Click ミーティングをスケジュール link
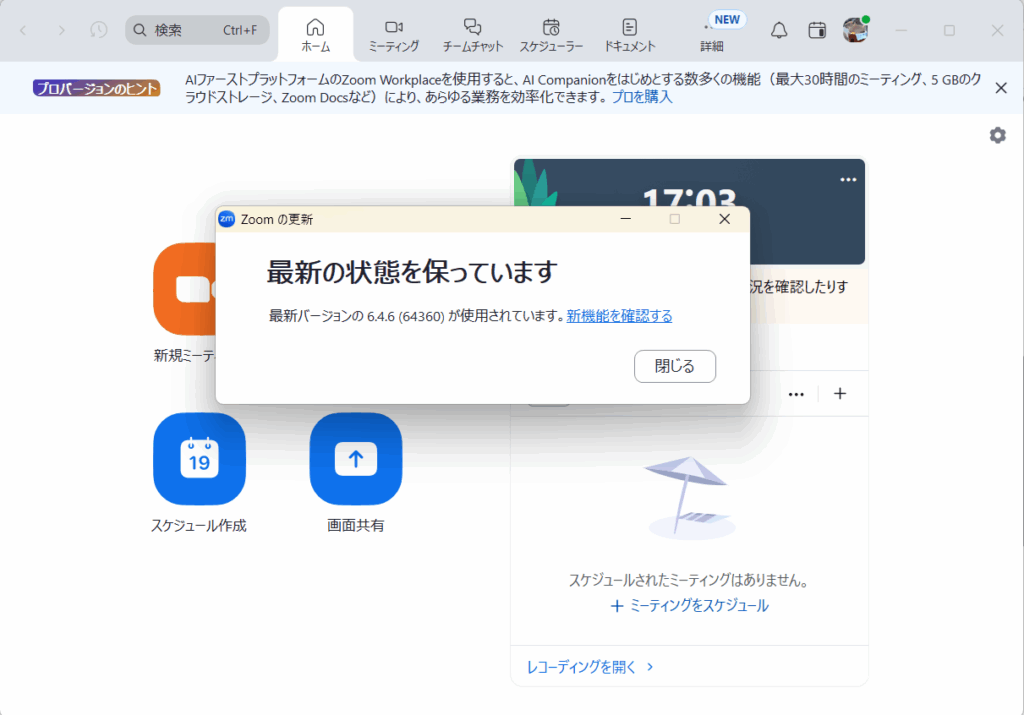 [x=690, y=606]
